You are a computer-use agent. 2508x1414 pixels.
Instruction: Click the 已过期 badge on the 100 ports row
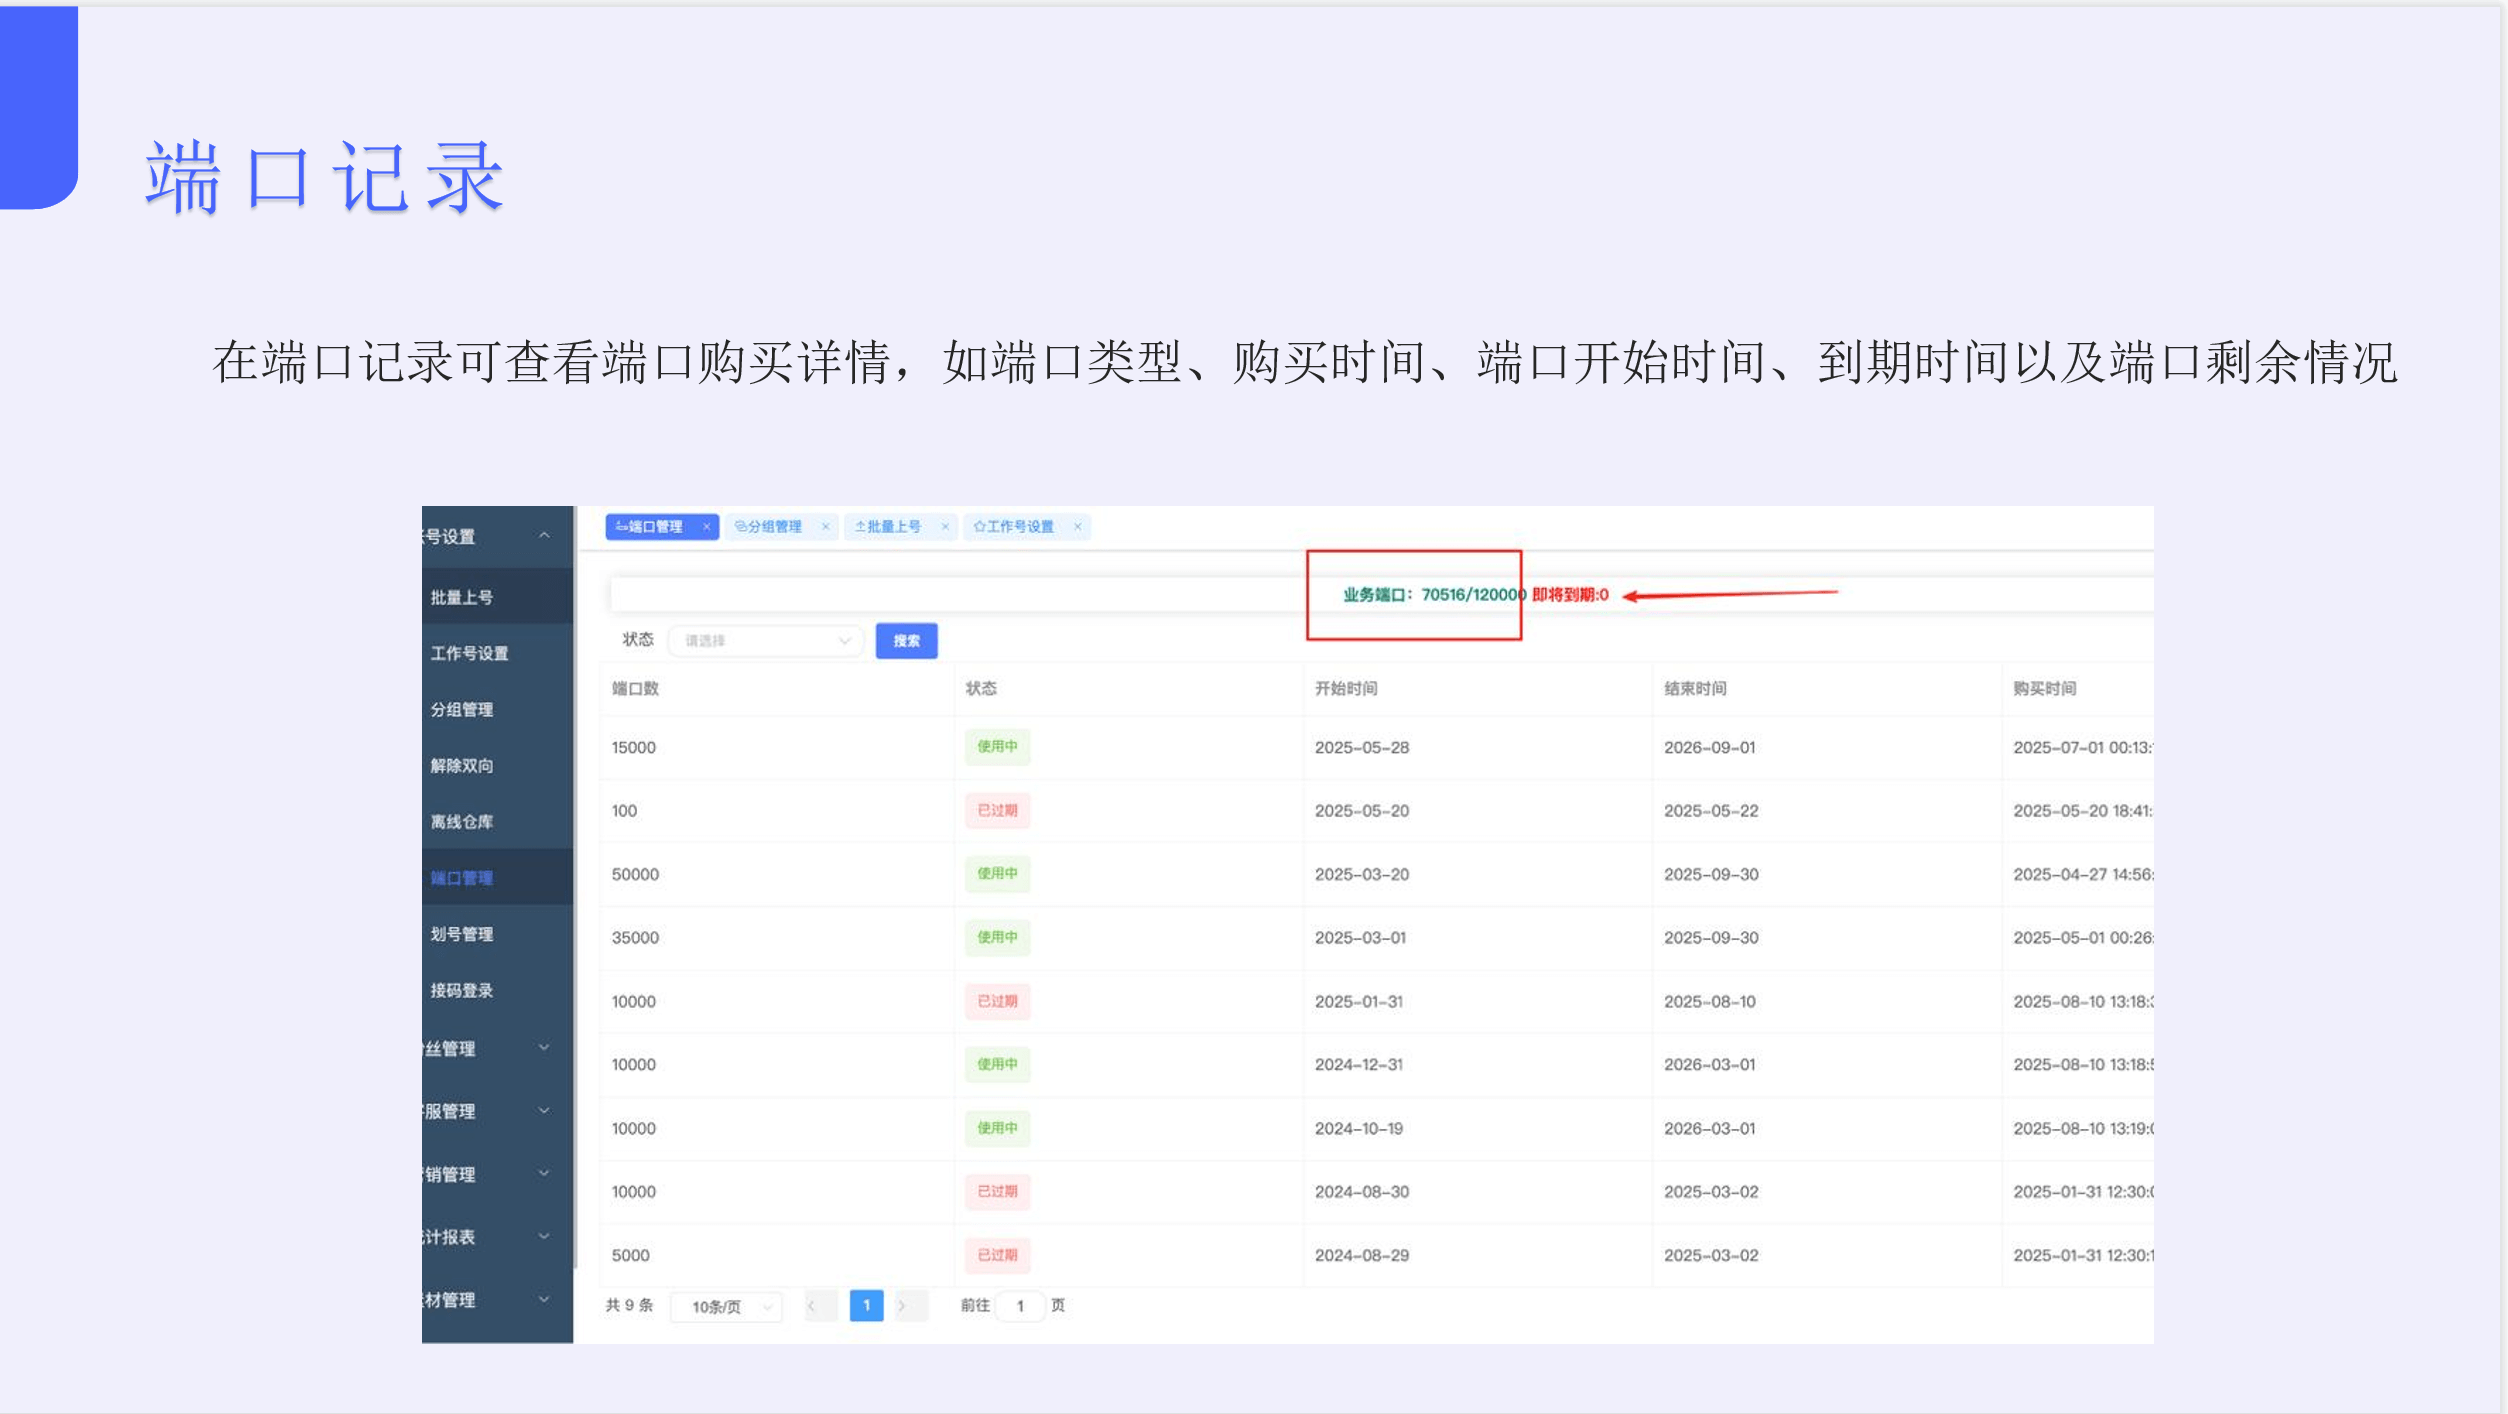click(998, 811)
